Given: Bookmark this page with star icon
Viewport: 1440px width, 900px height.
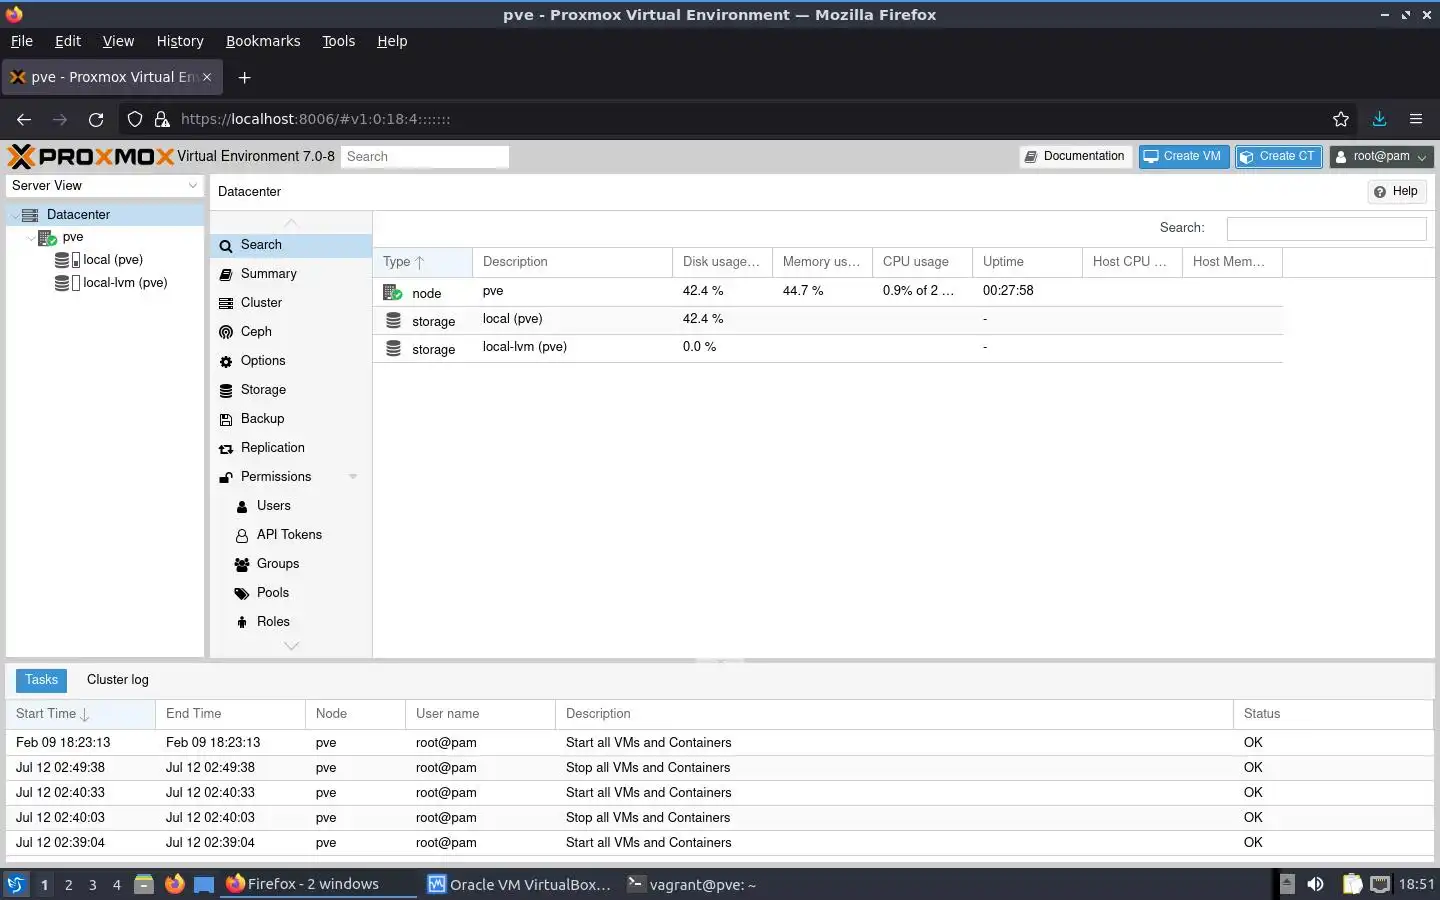Looking at the screenshot, I should click(x=1341, y=119).
